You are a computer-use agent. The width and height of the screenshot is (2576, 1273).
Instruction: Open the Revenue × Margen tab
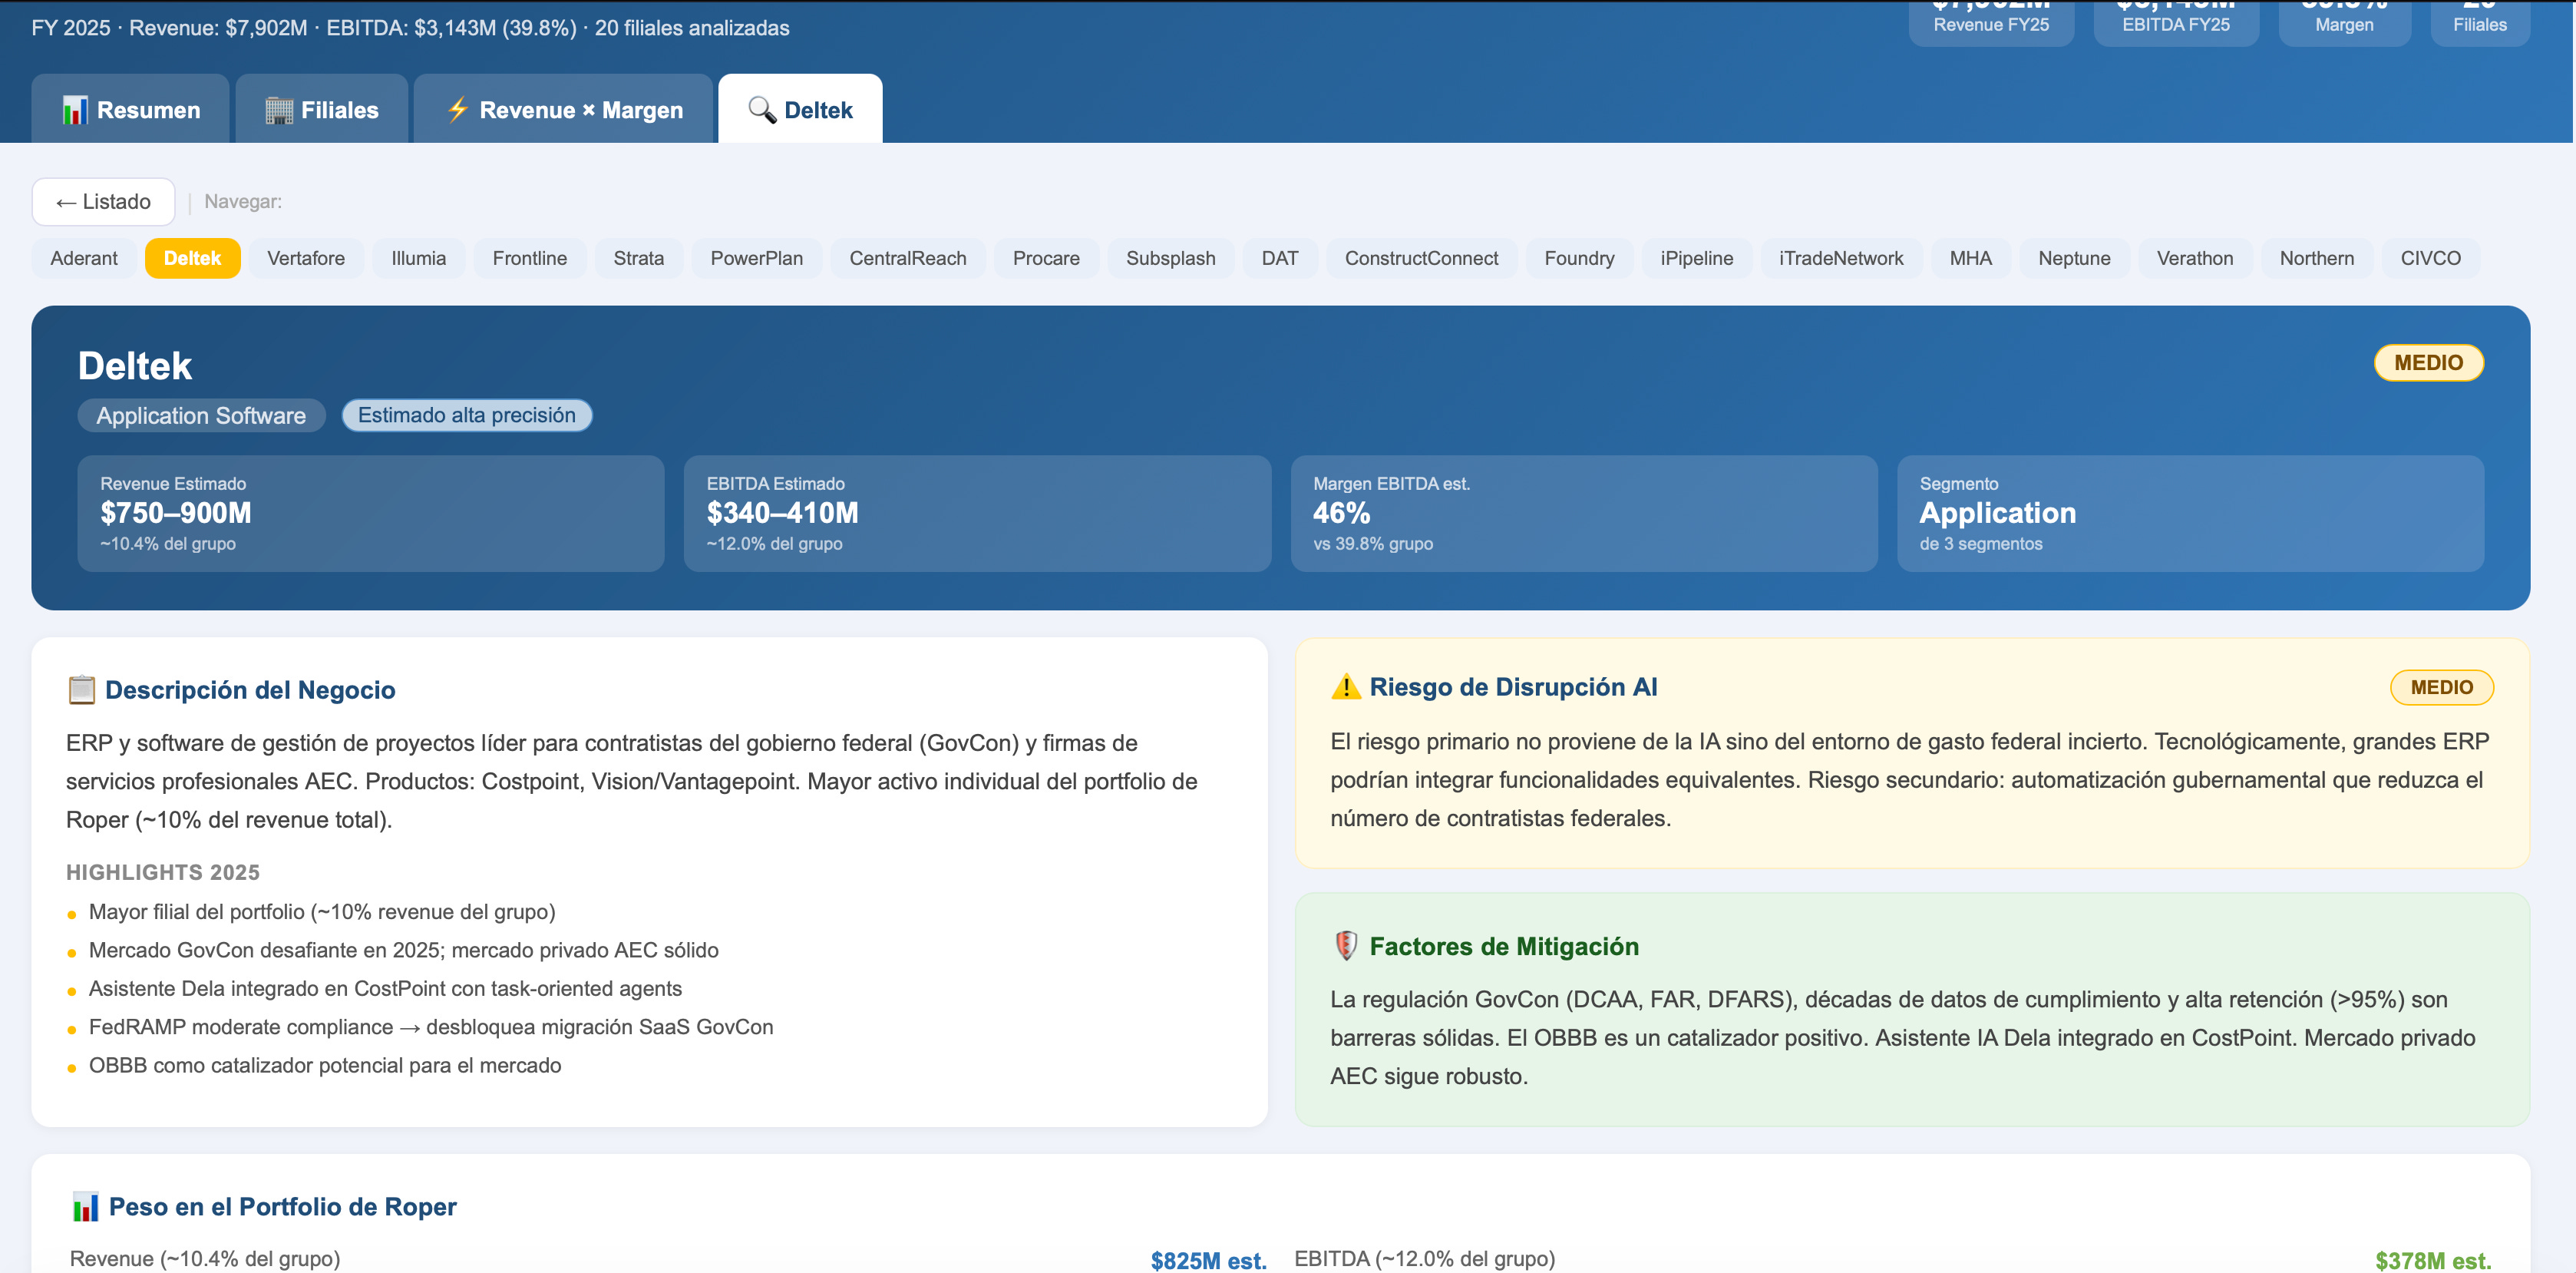tap(563, 110)
